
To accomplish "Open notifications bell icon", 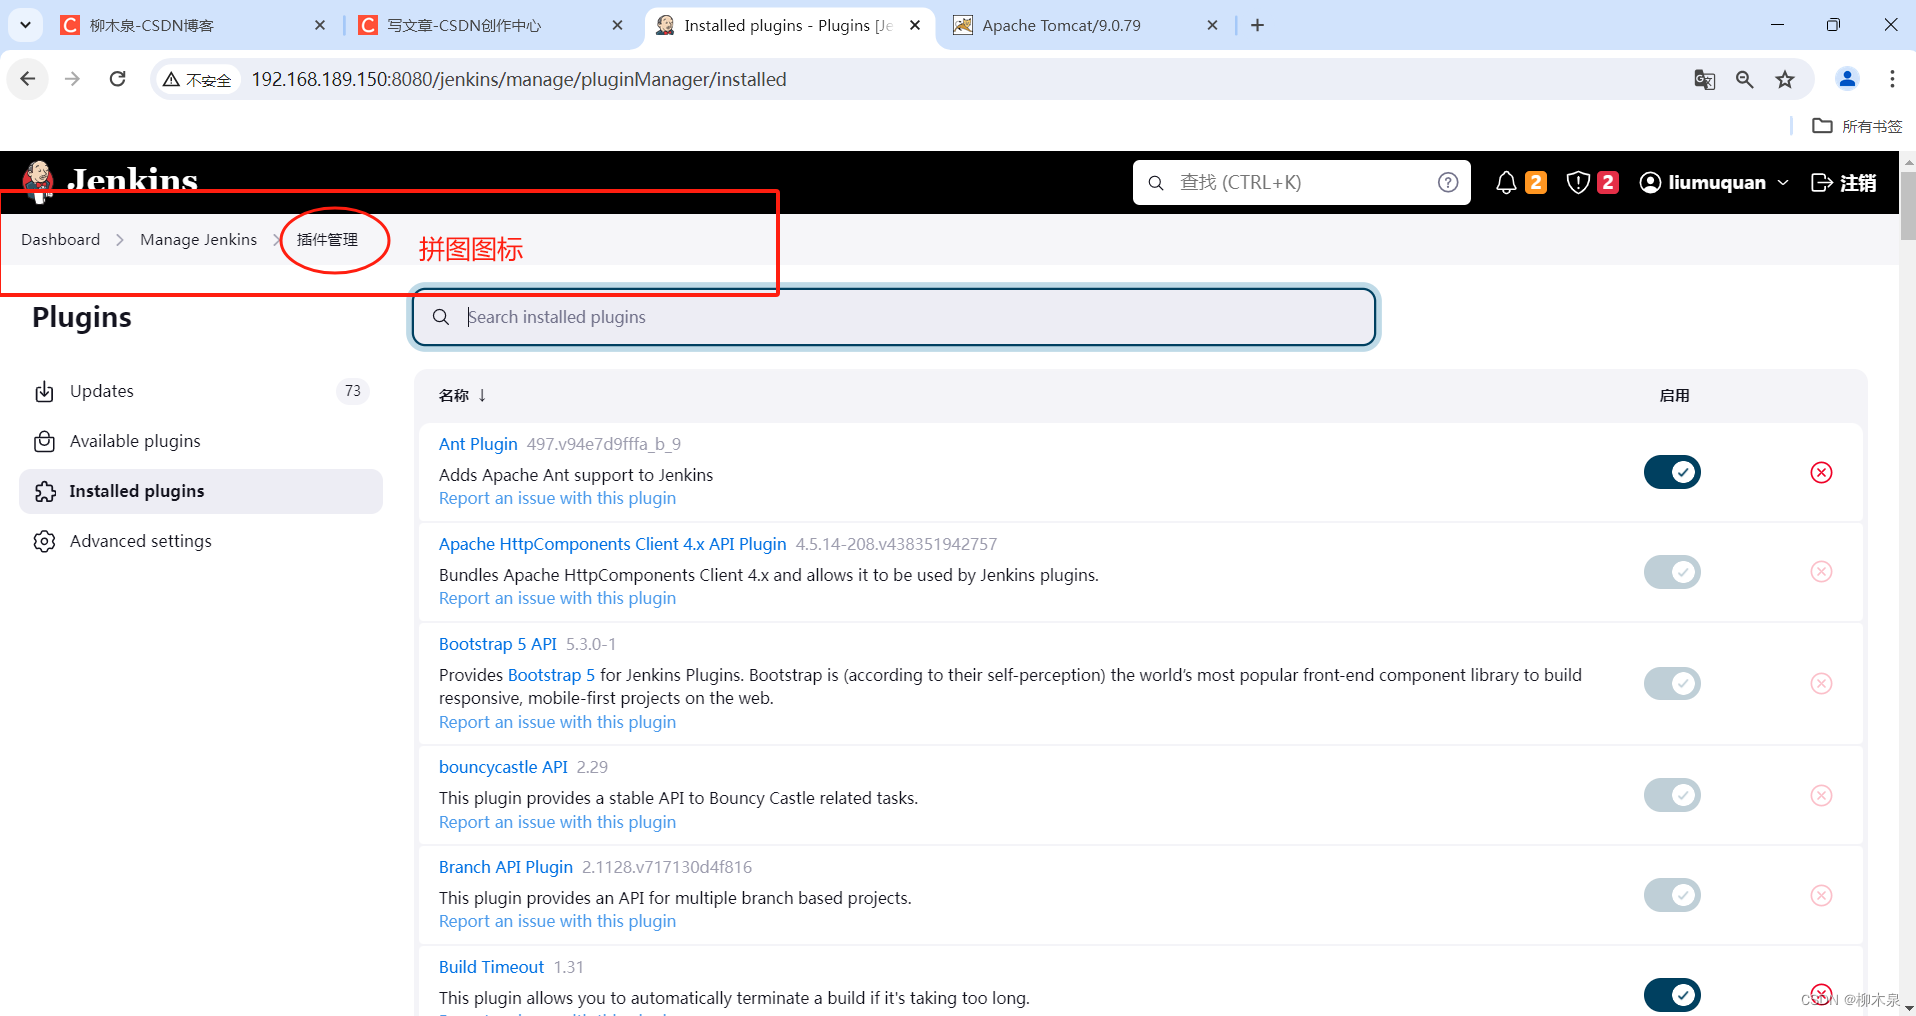I will (x=1506, y=182).
